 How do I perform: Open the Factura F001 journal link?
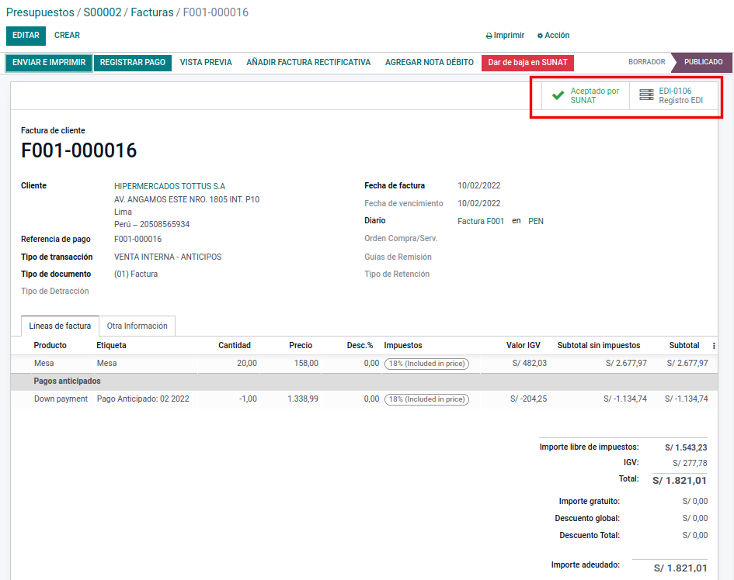481,221
